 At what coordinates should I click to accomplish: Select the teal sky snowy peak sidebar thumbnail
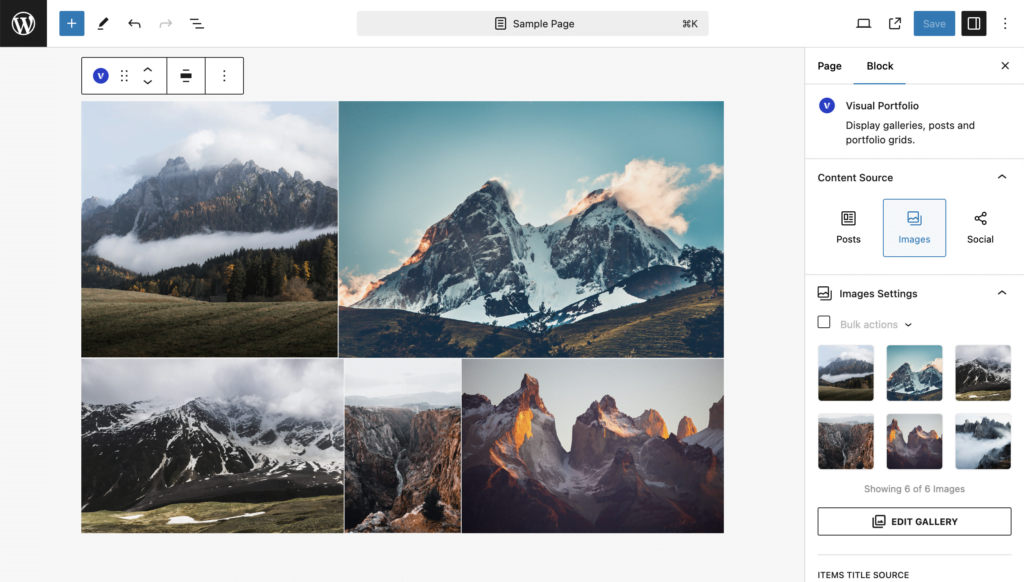pos(914,373)
